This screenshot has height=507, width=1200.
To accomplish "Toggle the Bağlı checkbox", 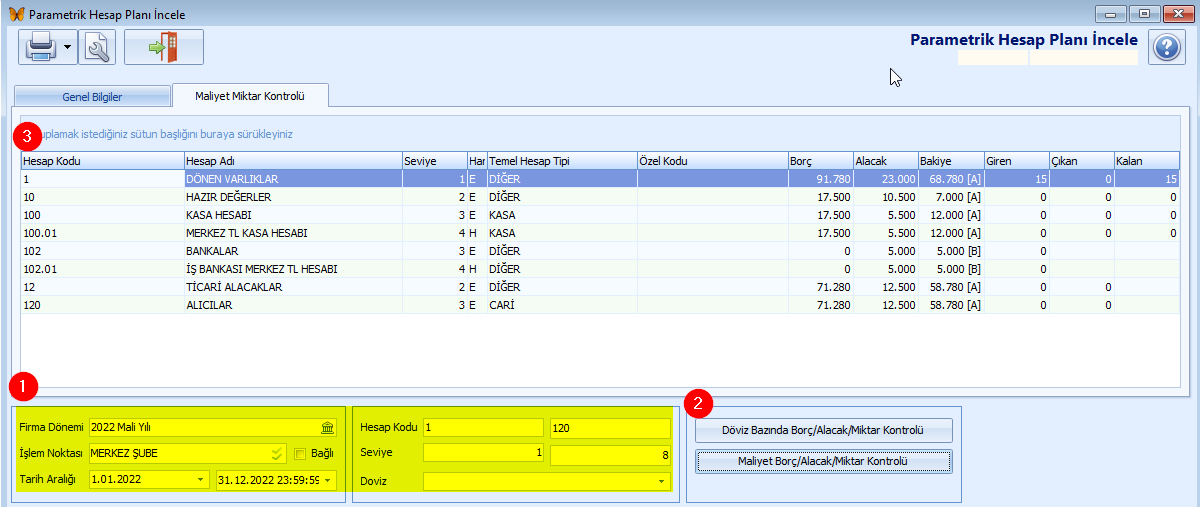I will [301, 454].
